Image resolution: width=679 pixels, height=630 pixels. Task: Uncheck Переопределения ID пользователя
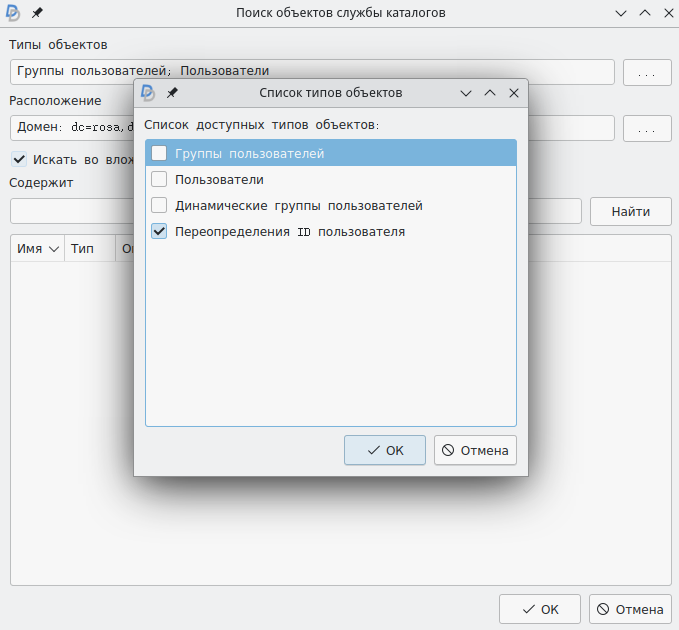coord(159,232)
